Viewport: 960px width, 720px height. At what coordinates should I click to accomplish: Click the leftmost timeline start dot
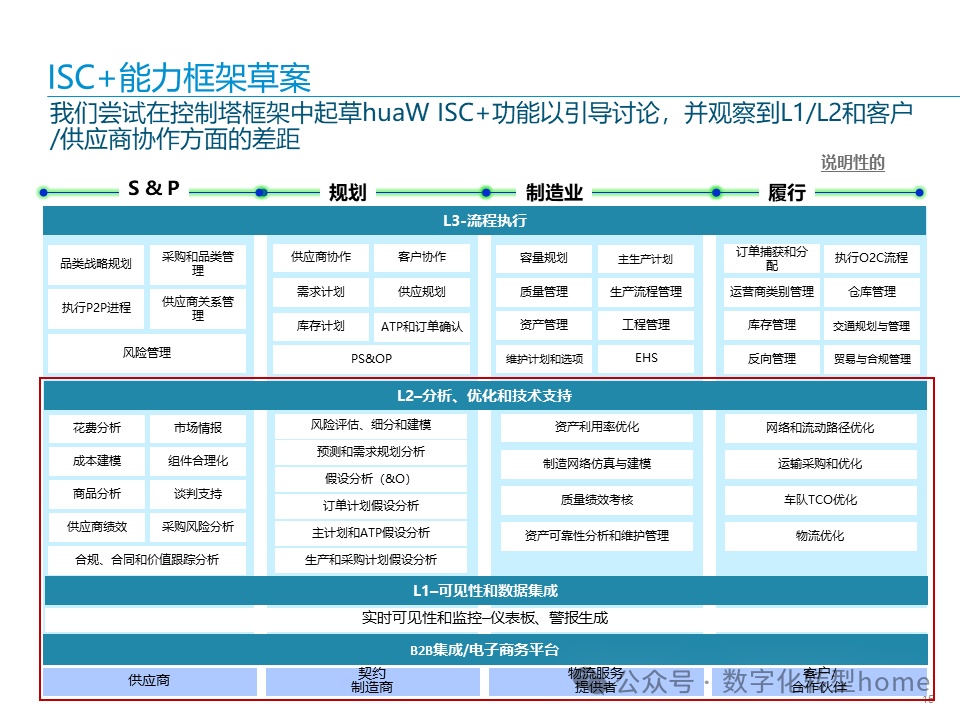pyautogui.click(x=41, y=191)
